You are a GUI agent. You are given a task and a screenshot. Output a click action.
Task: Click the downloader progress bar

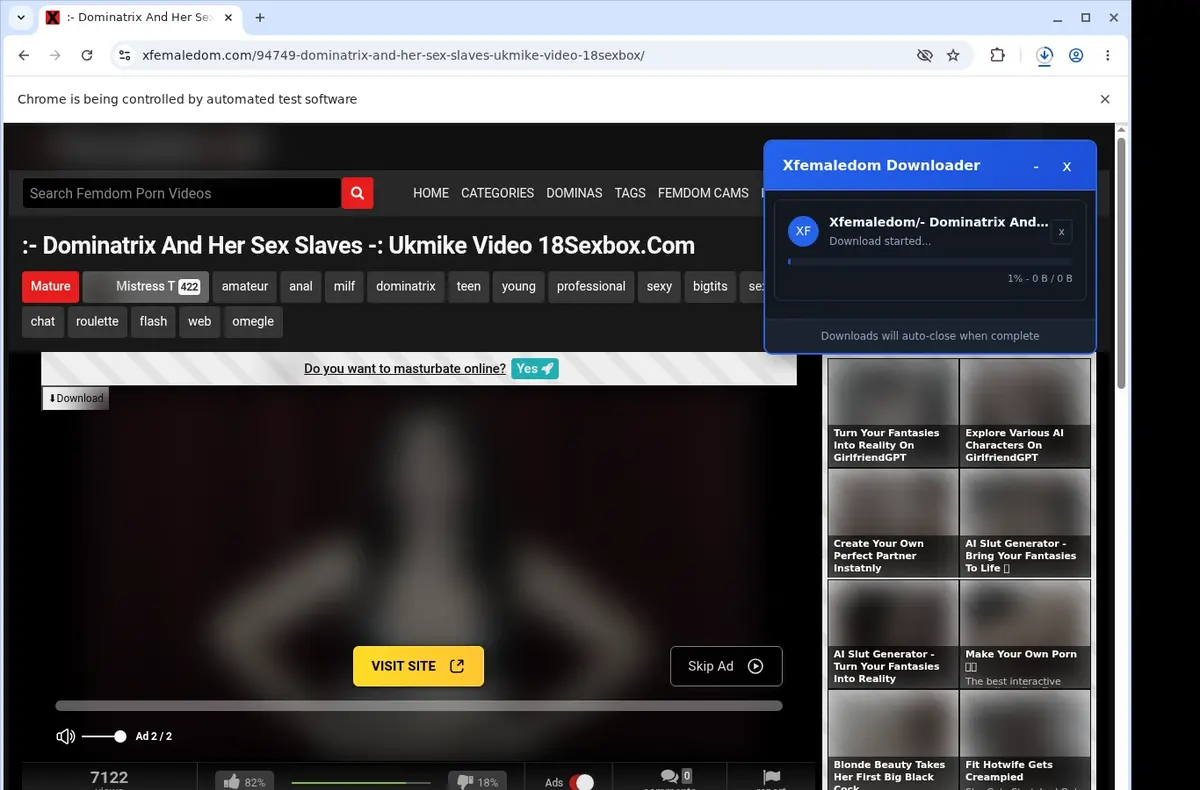pos(929,262)
